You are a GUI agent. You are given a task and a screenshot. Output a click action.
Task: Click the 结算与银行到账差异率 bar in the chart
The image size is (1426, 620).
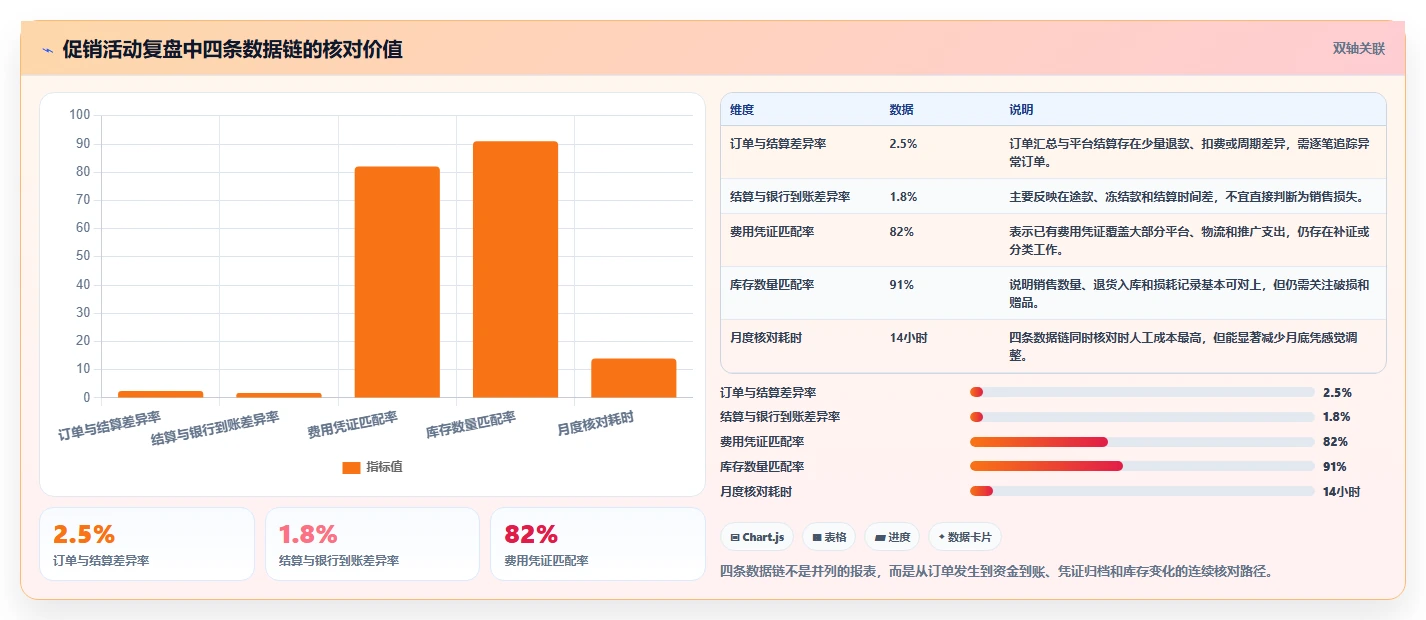(x=279, y=395)
